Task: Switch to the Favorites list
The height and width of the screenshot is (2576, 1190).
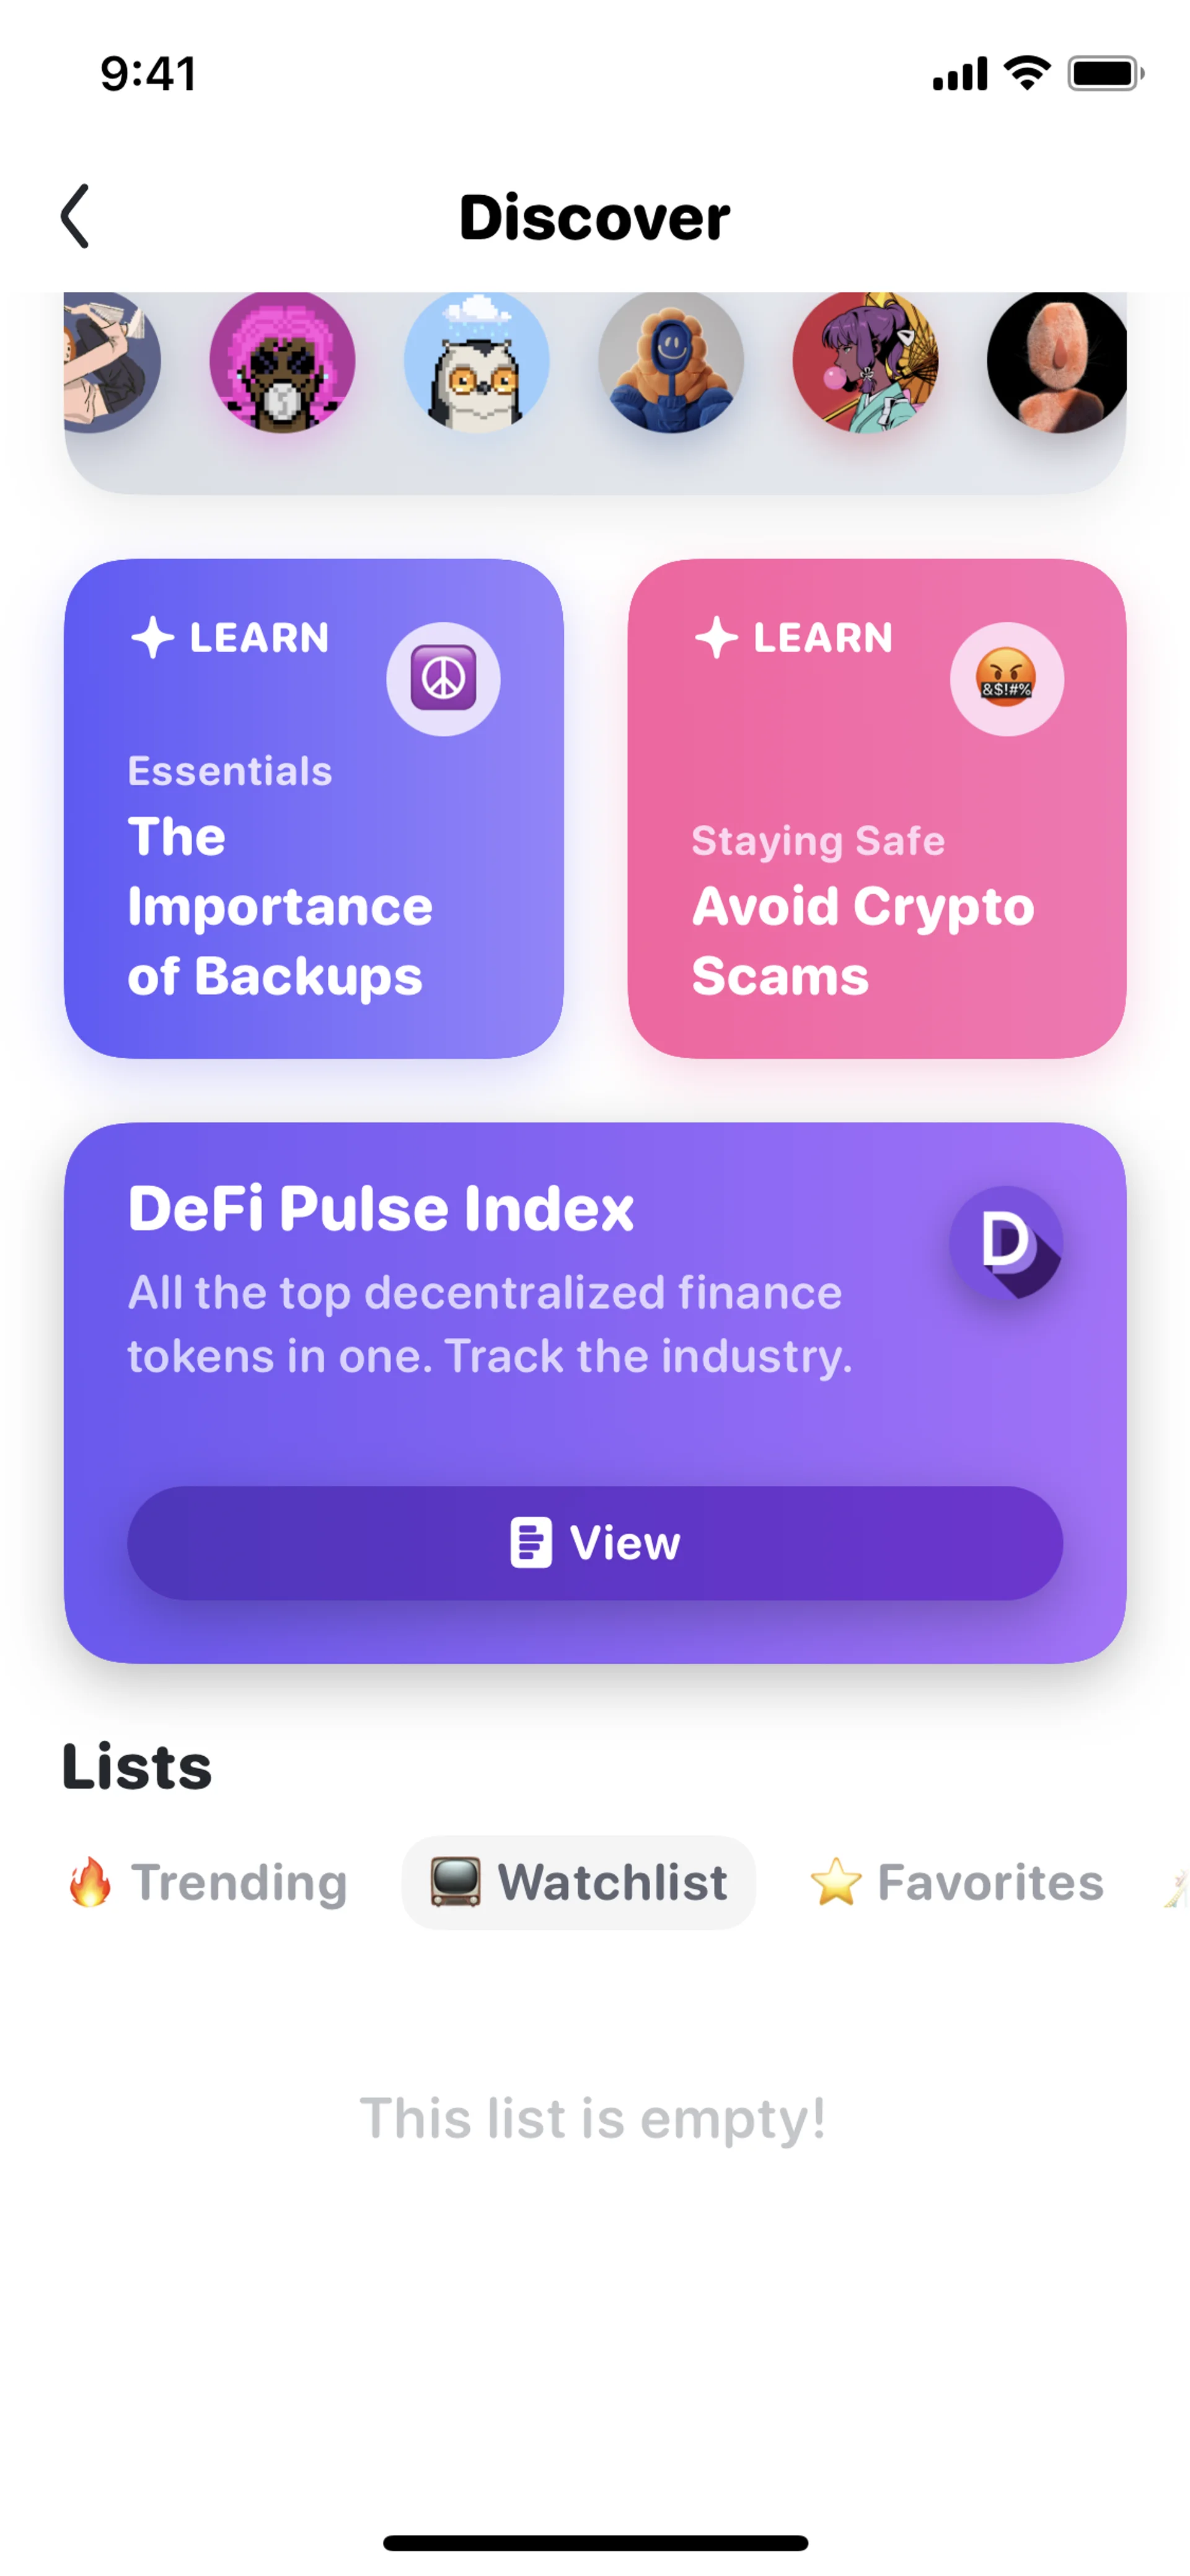Action: point(956,1882)
